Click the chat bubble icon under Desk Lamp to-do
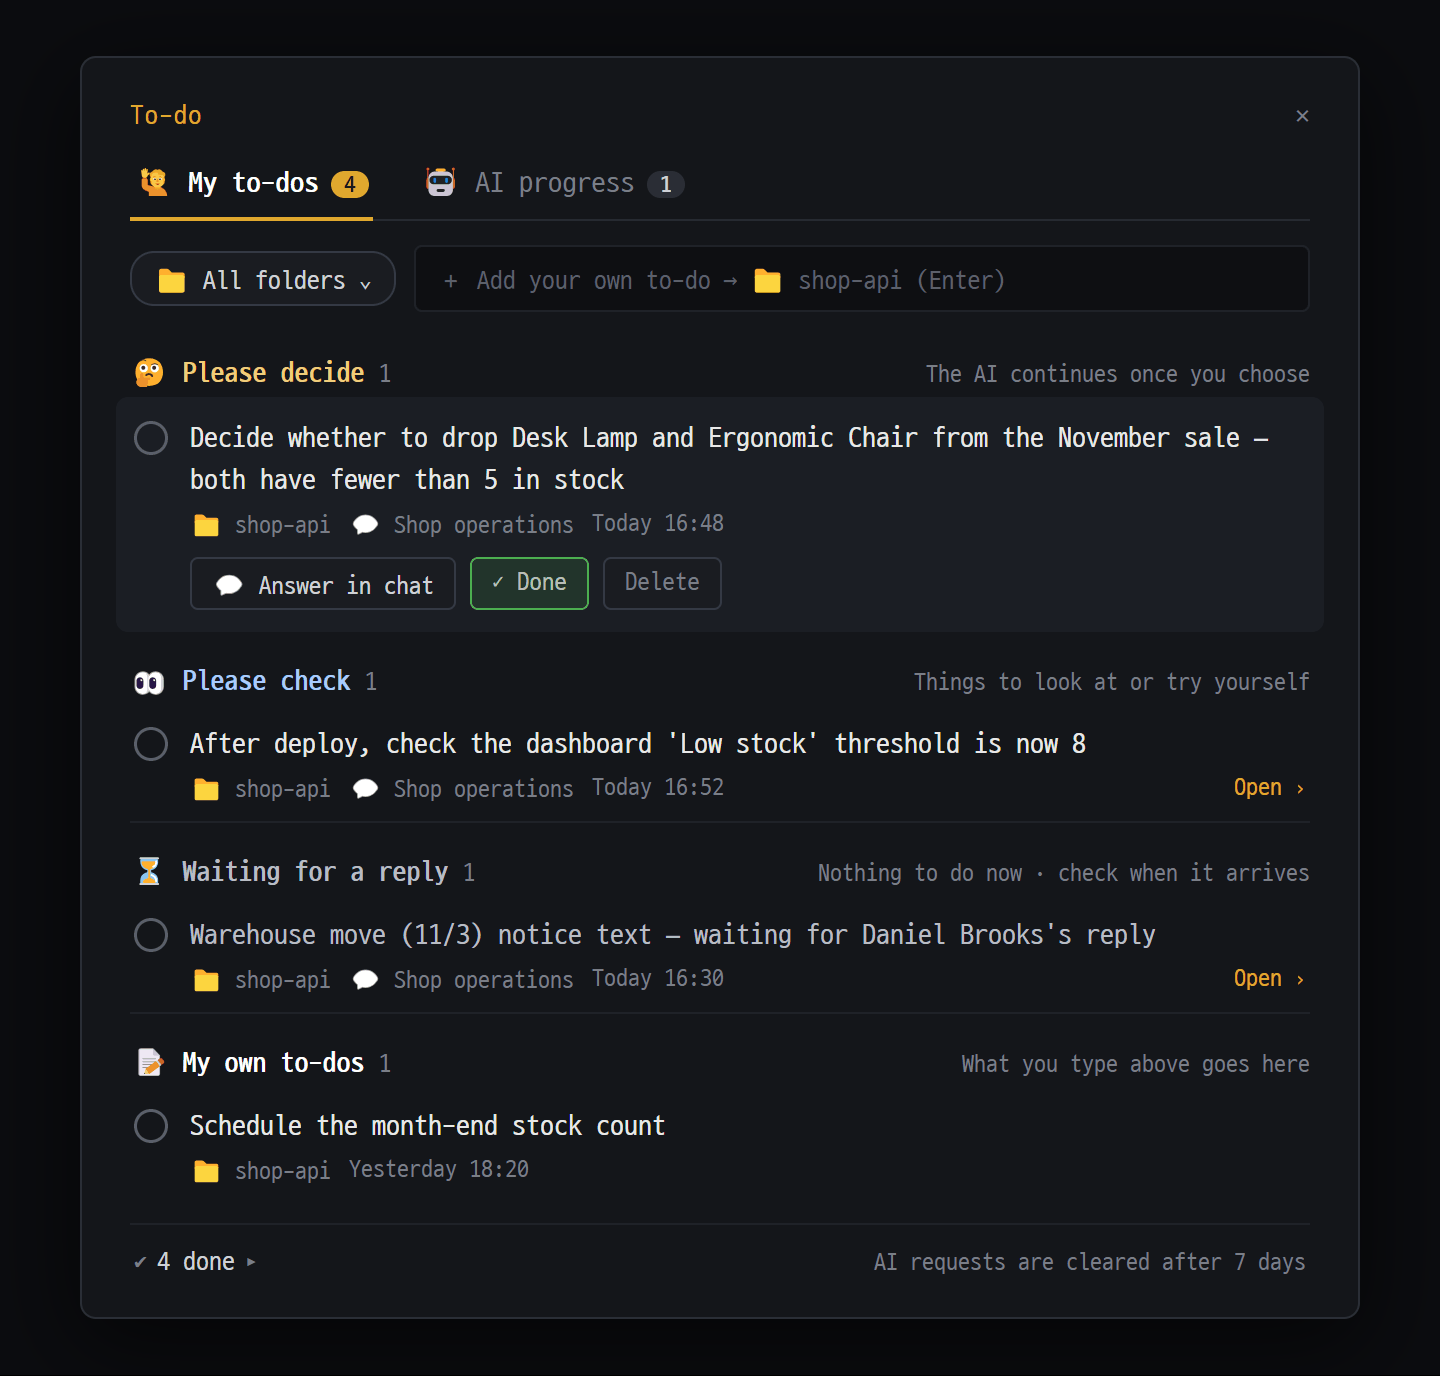The height and width of the screenshot is (1376, 1440). [366, 525]
